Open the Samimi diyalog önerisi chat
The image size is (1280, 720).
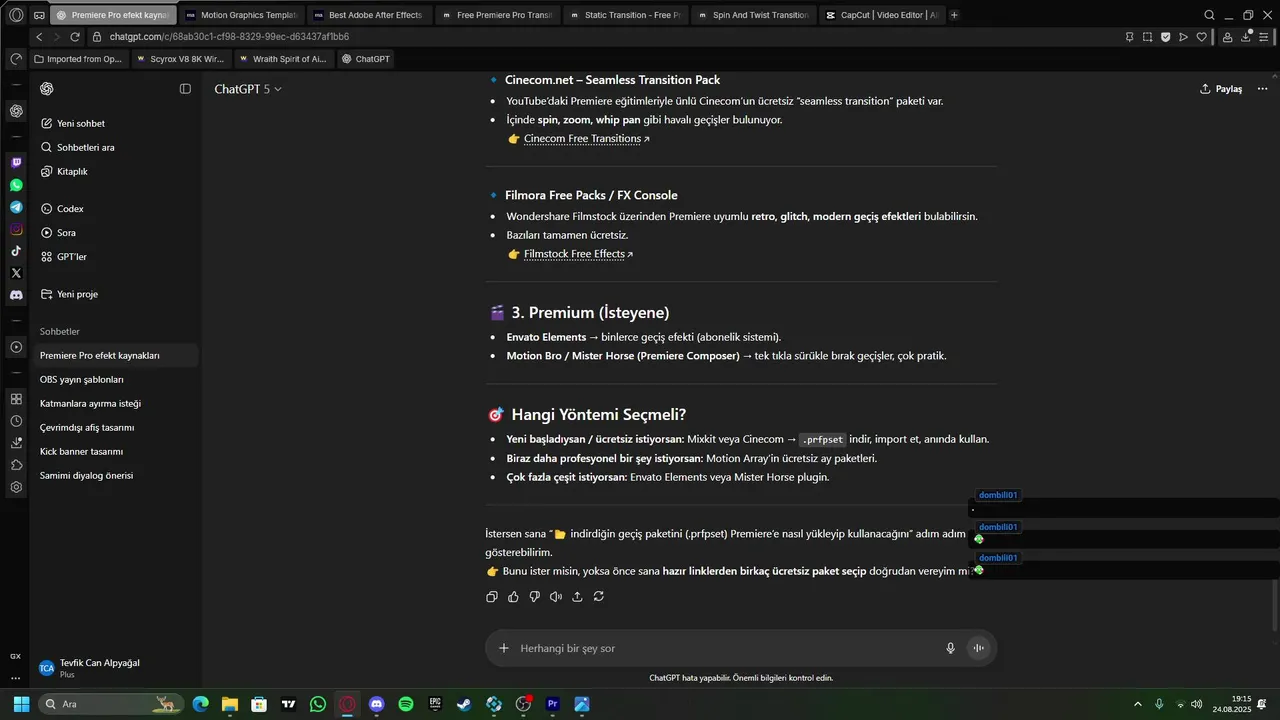click(114, 476)
